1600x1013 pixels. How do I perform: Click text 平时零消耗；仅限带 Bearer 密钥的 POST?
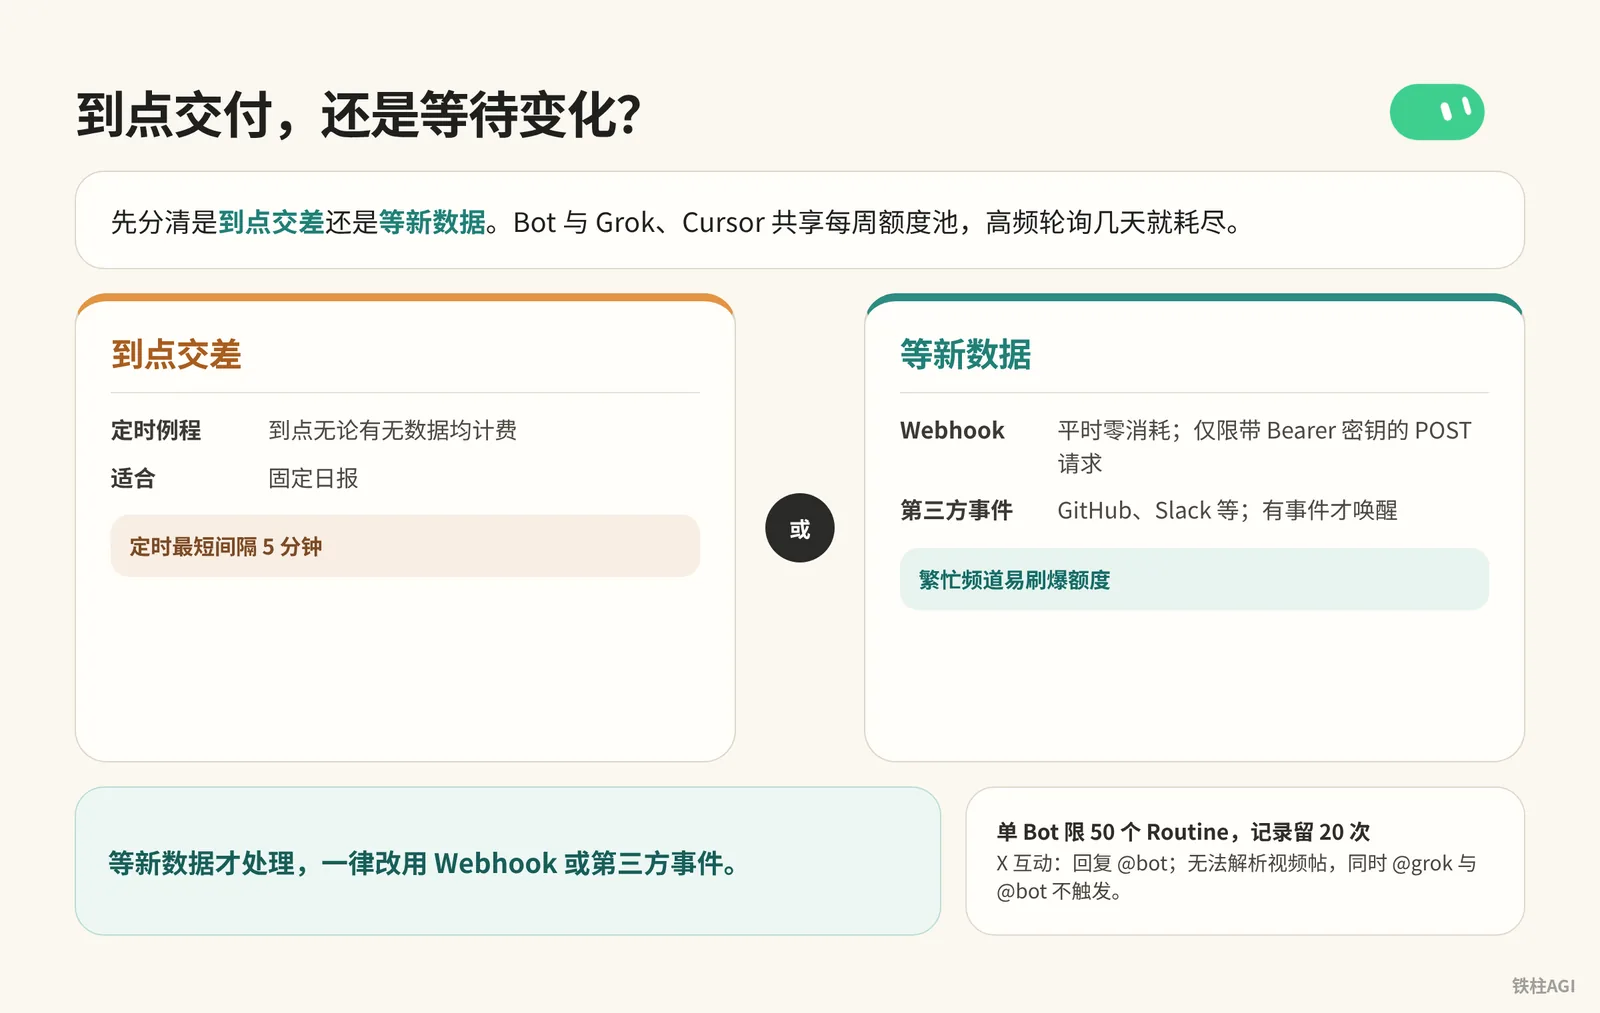click(1265, 430)
